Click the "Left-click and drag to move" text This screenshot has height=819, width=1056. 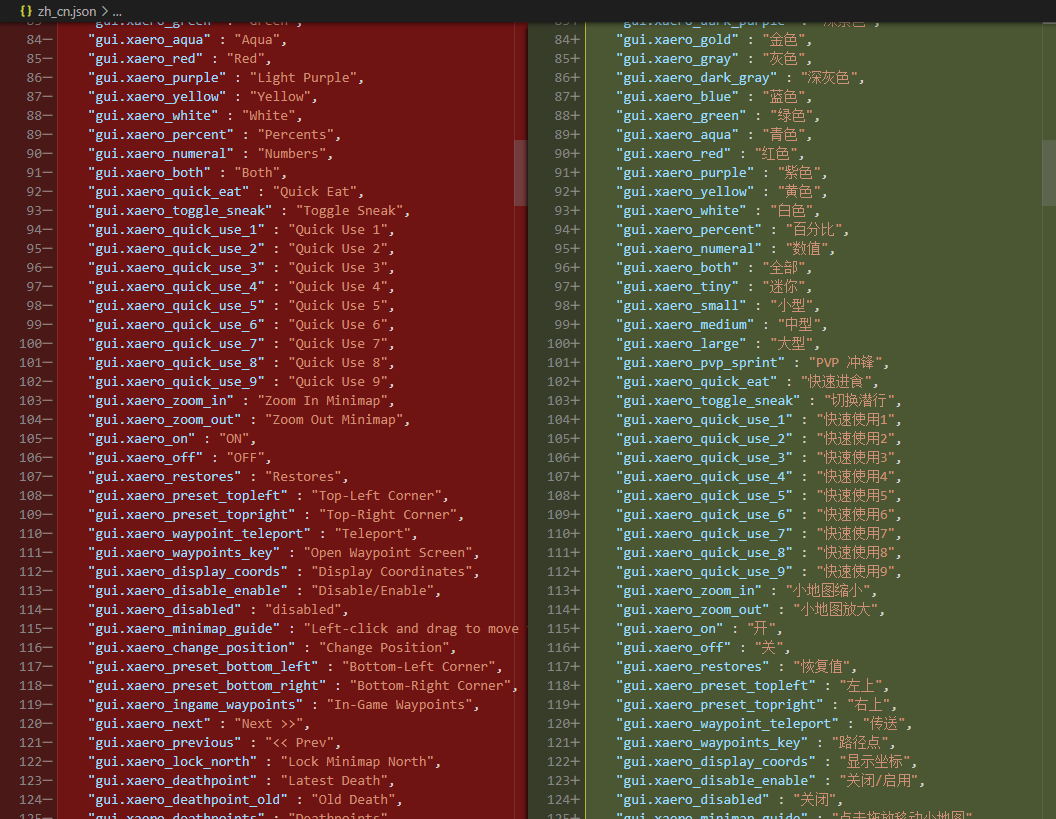click(414, 628)
